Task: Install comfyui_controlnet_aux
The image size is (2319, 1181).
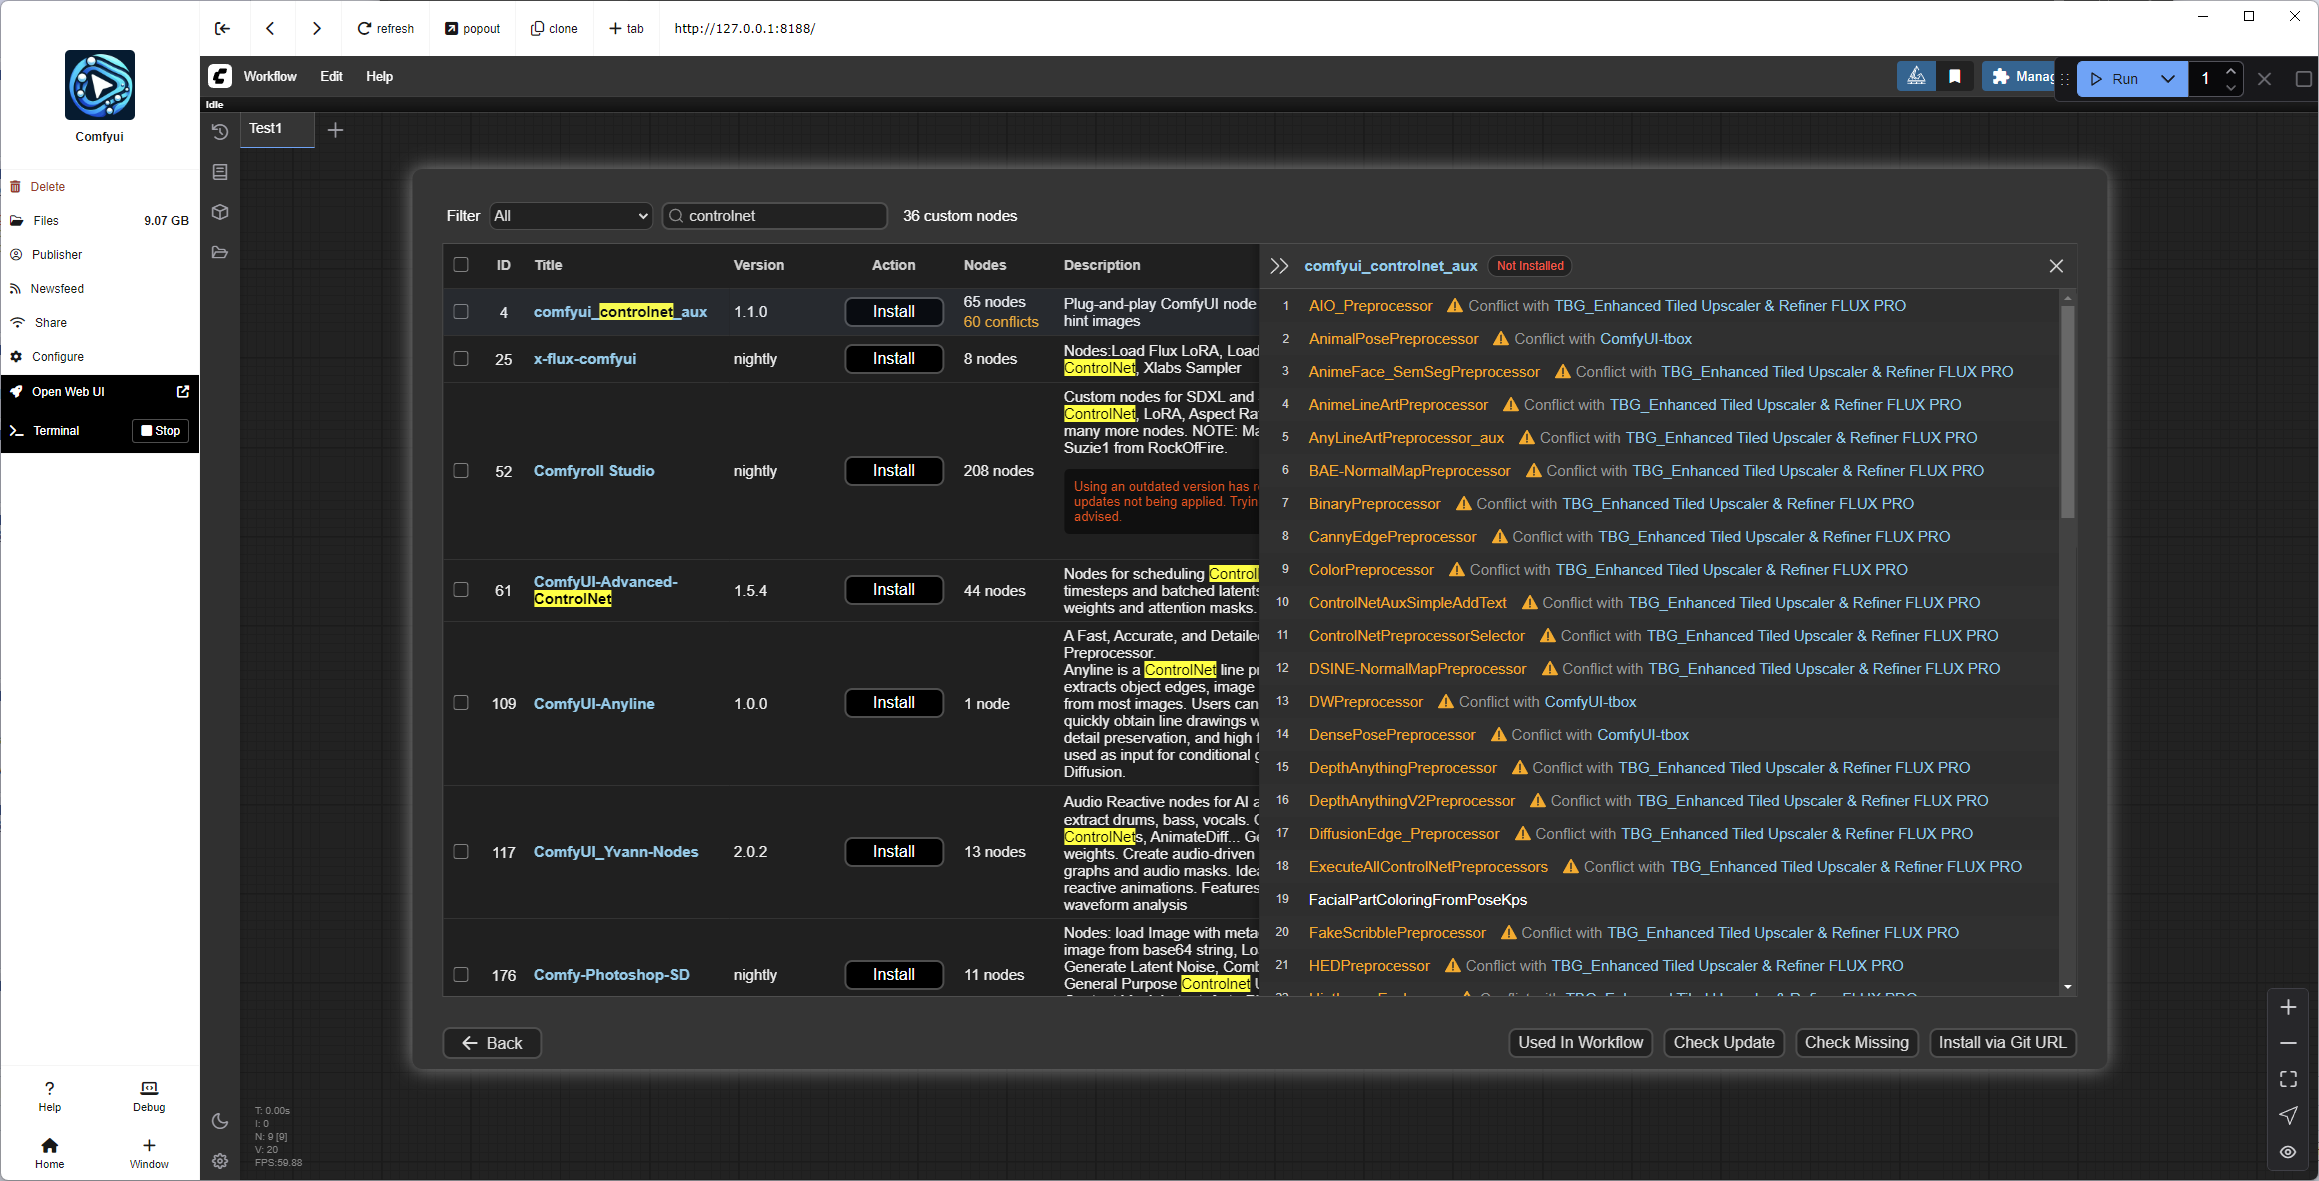Action: point(894,312)
